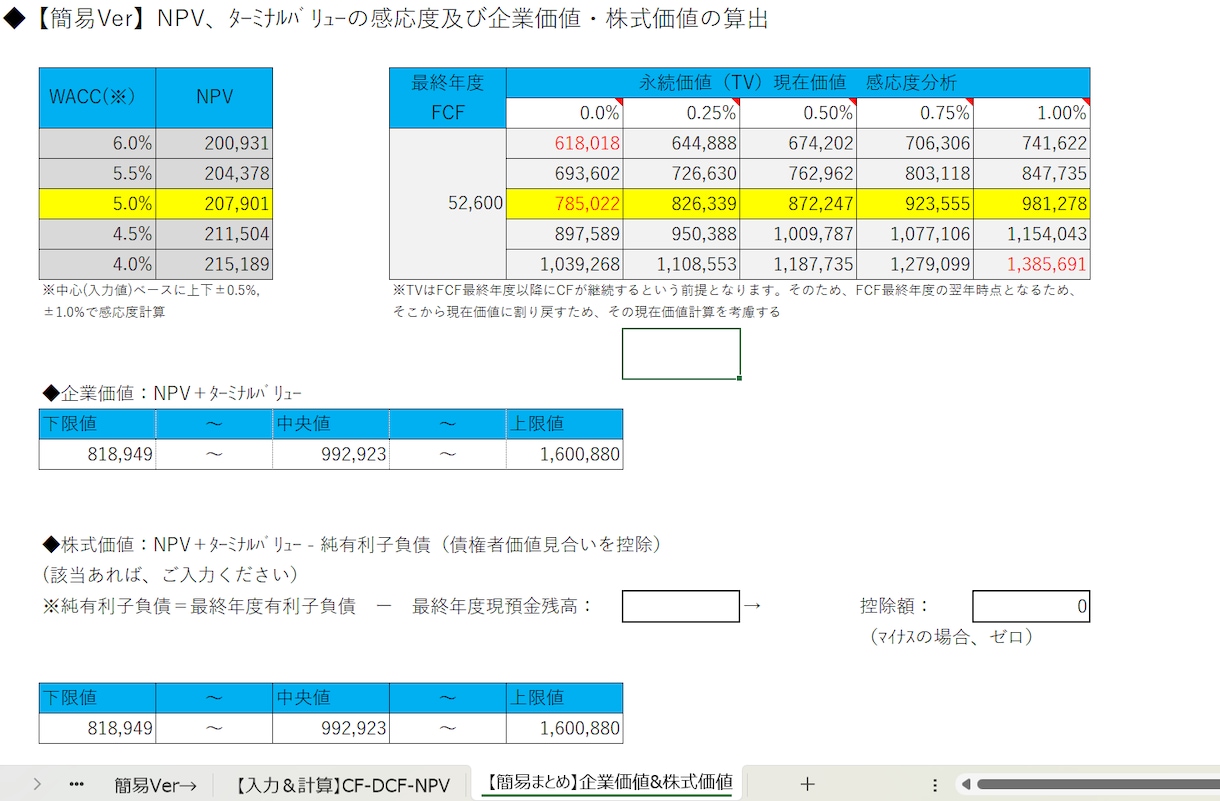Select the 最終年度 FCF header cell

448,98
